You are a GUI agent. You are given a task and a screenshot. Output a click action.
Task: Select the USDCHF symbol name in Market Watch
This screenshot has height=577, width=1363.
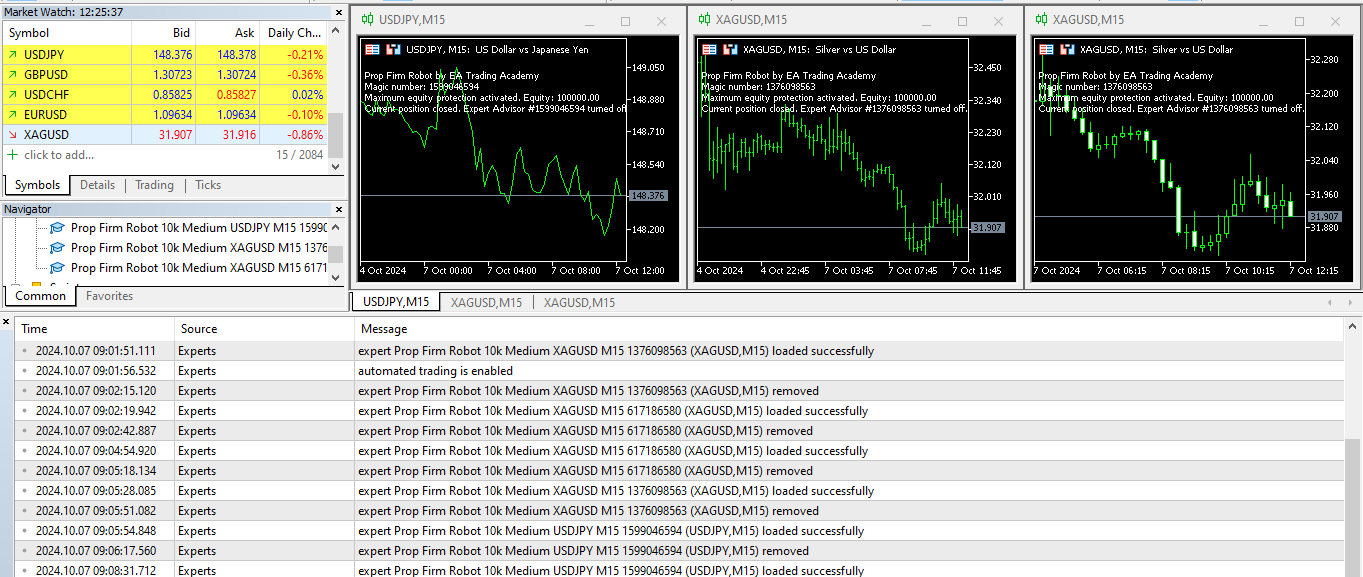(x=46, y=95)
